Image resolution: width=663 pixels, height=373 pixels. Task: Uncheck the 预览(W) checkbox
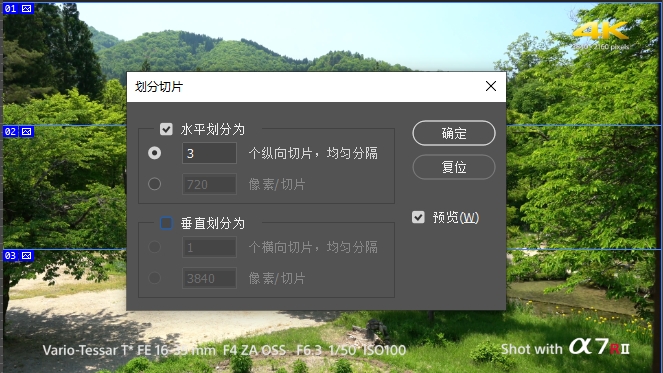[x=418, y=217]
